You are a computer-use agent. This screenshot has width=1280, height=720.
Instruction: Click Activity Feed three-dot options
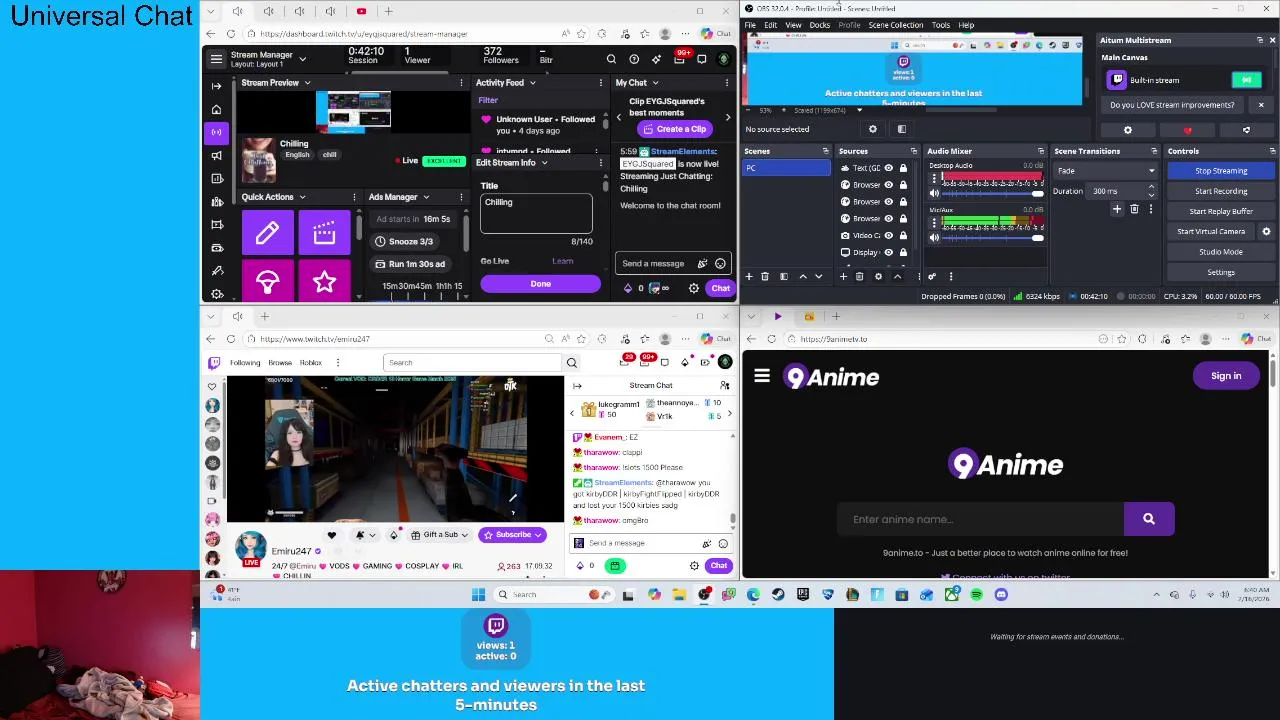[x=601, y=83]
